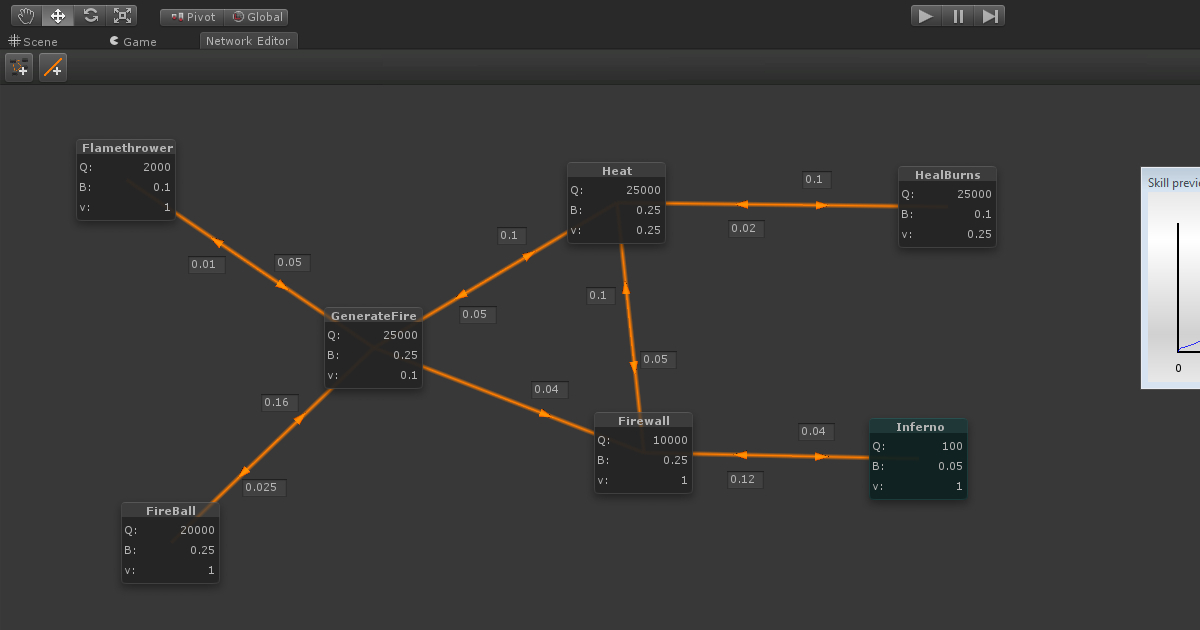Click the add node icon
This screenshot has height=630, width=1200.
[19, 67]
